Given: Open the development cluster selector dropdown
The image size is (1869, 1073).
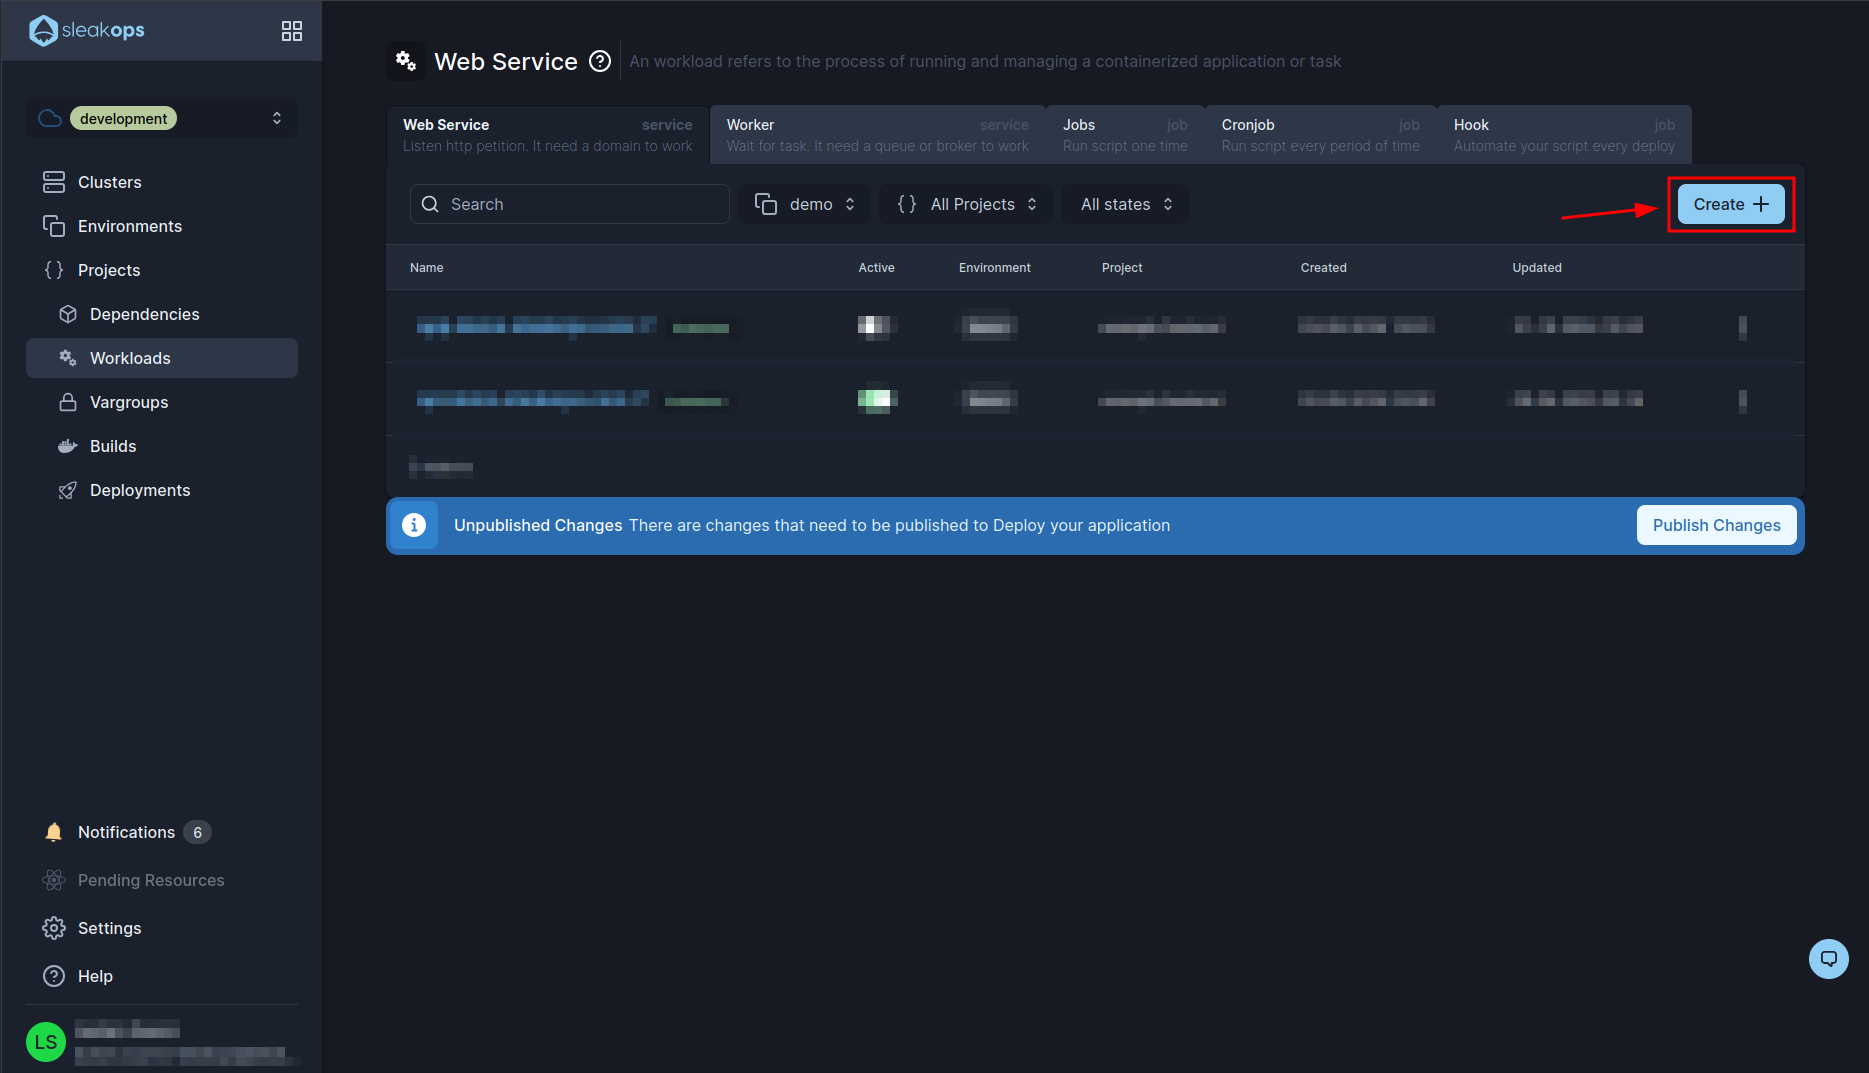Looking at the screenshot, I should tap(162, 118).
